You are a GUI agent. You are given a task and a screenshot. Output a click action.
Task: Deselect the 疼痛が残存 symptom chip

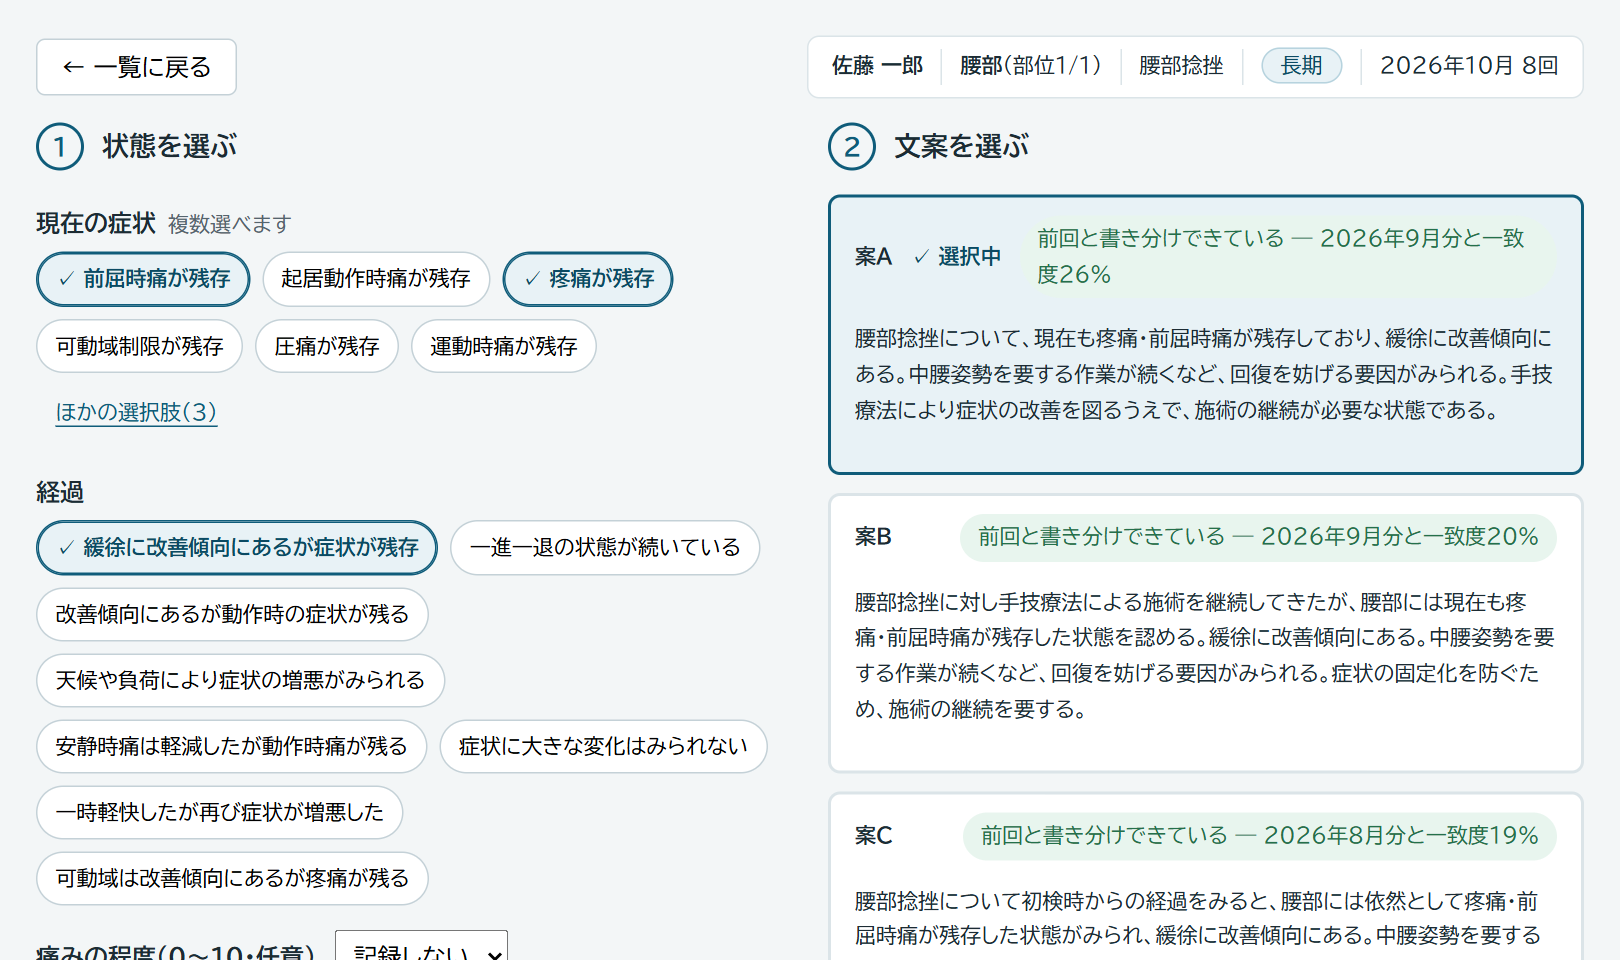point(588,279)
